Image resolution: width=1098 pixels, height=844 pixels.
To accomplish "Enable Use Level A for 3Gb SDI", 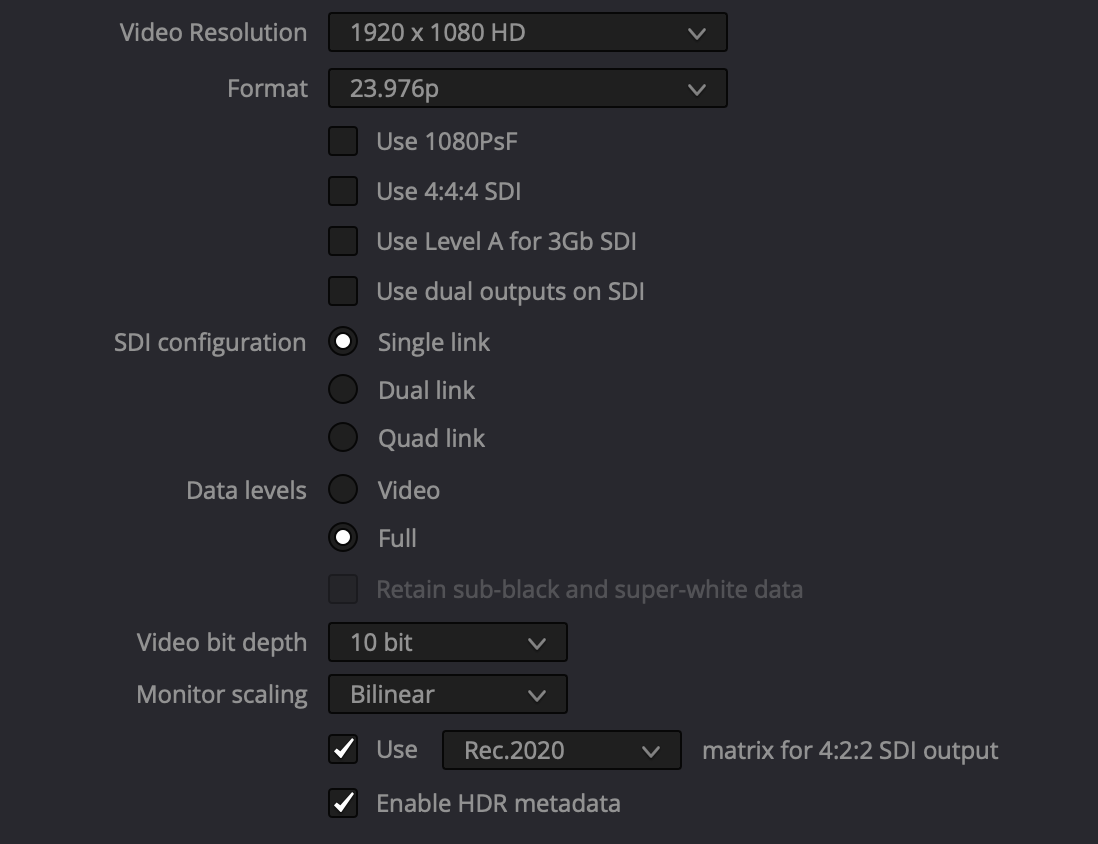I will [343, 241].
